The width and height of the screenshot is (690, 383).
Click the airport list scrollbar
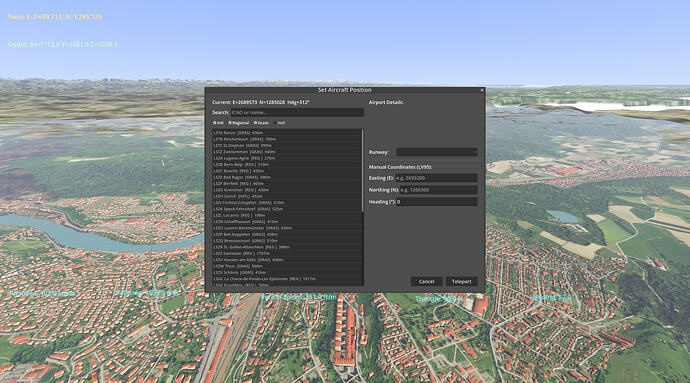363,171
